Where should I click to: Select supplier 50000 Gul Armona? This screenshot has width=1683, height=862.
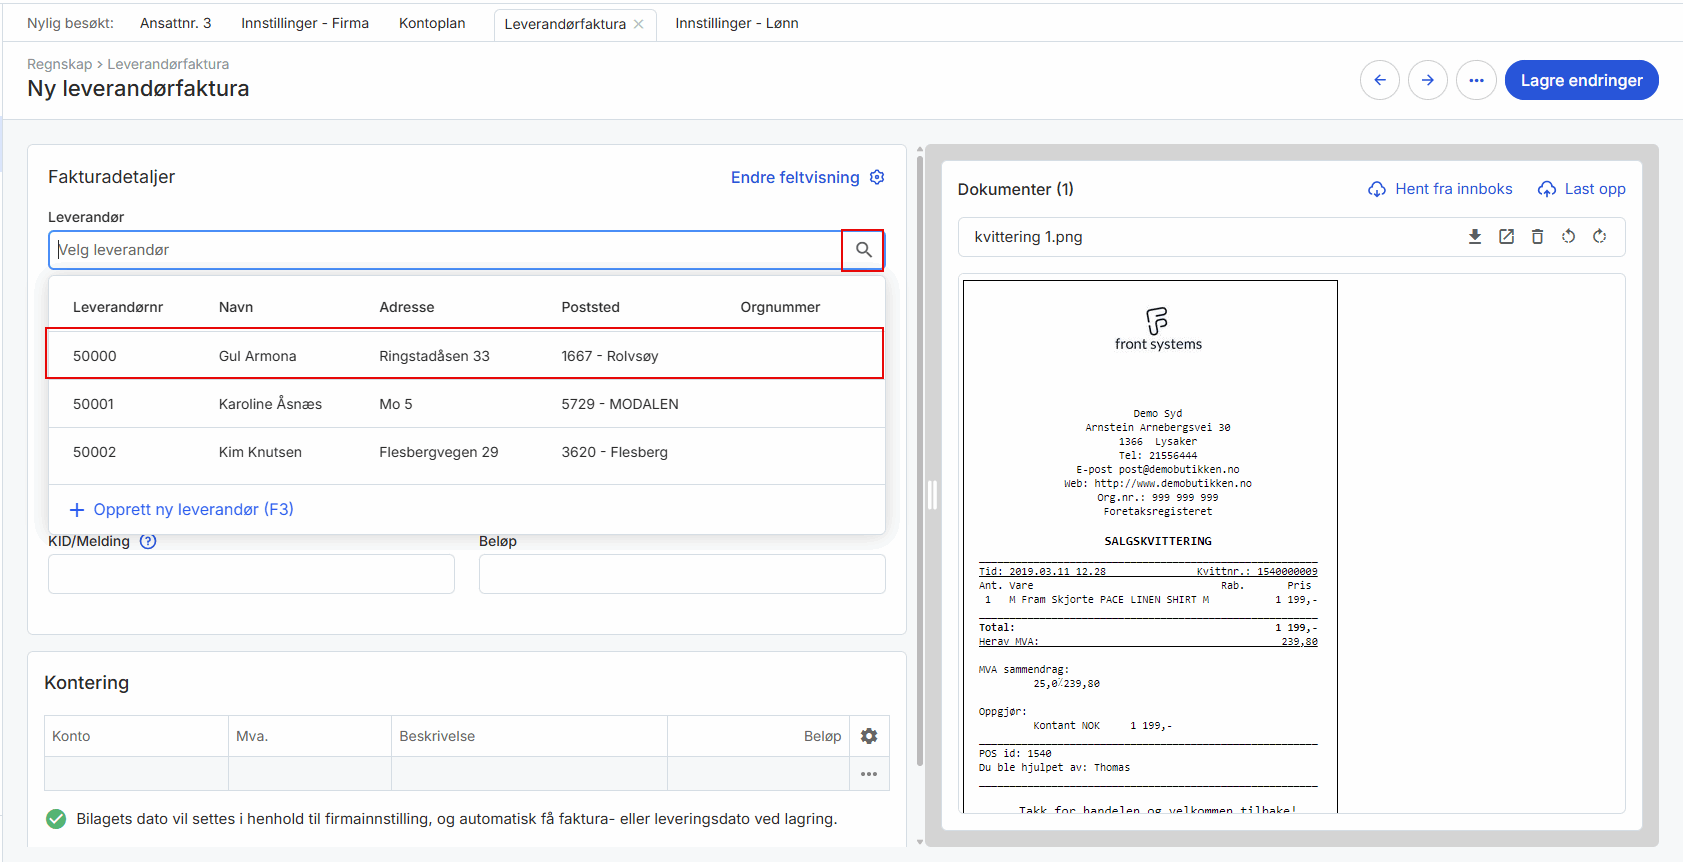465,355
